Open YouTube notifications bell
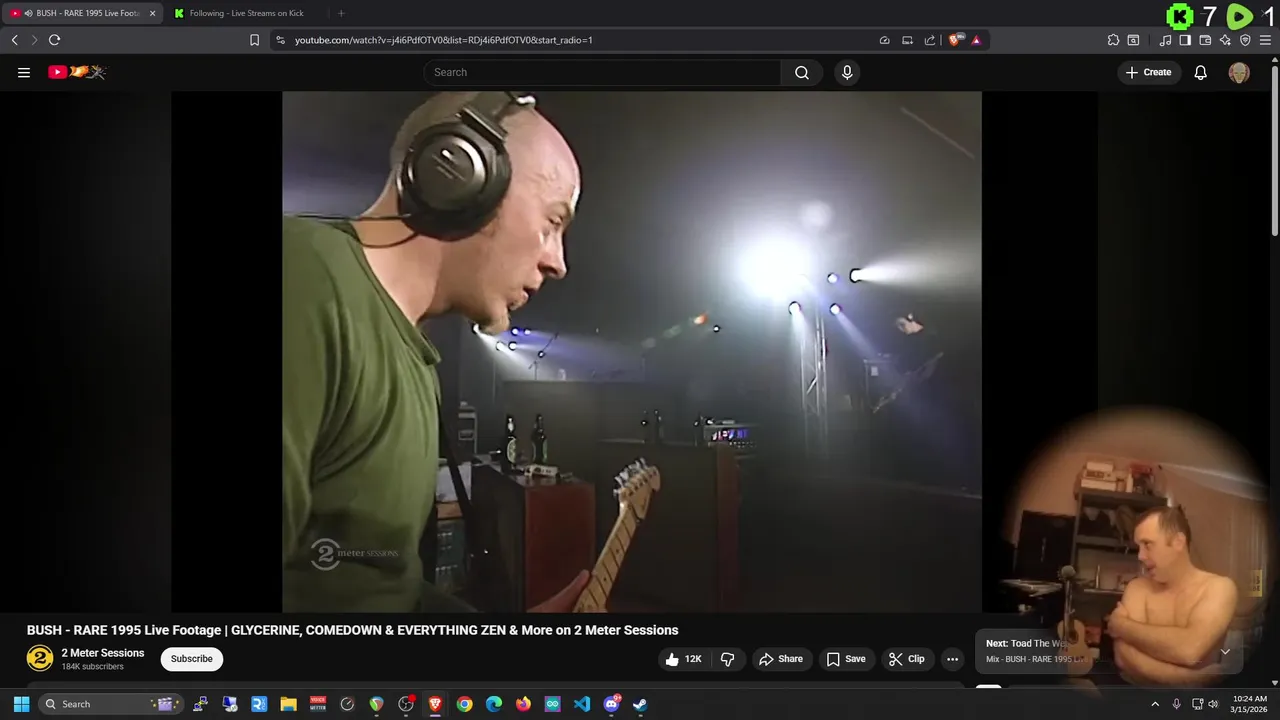 pos(1201,72)
